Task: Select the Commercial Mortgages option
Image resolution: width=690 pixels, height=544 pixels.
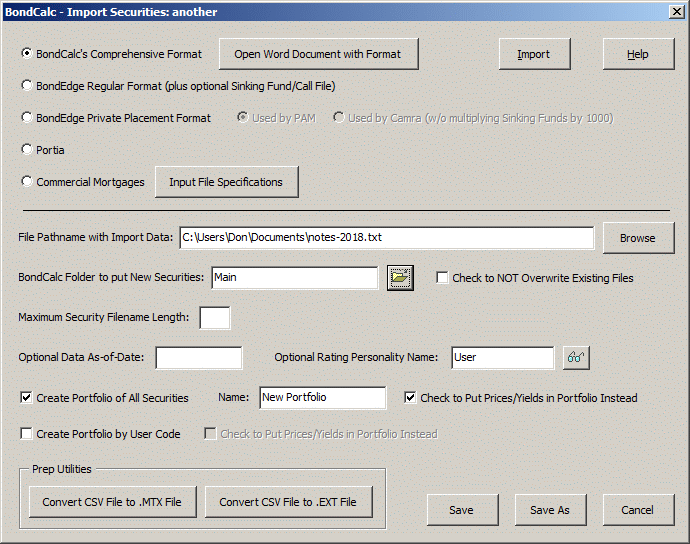Action: click(x=27, y=182)
